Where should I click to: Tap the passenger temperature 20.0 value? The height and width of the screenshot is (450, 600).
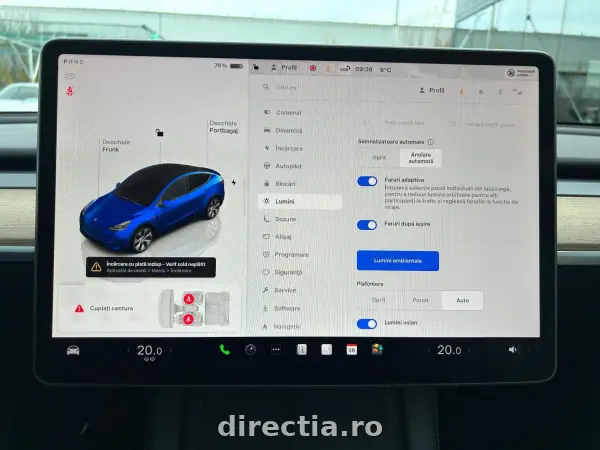point(449,350)
